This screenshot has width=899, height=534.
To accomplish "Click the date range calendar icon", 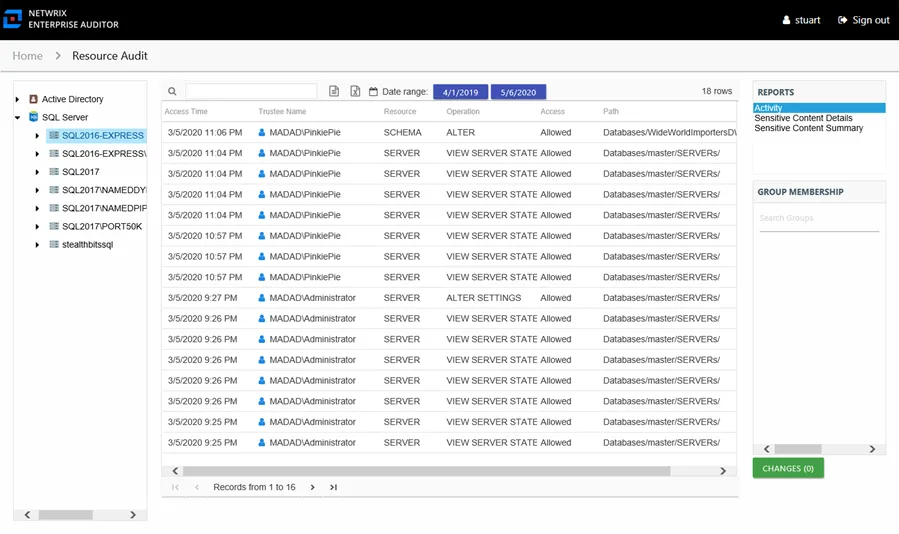I will (x=373, y=91).
